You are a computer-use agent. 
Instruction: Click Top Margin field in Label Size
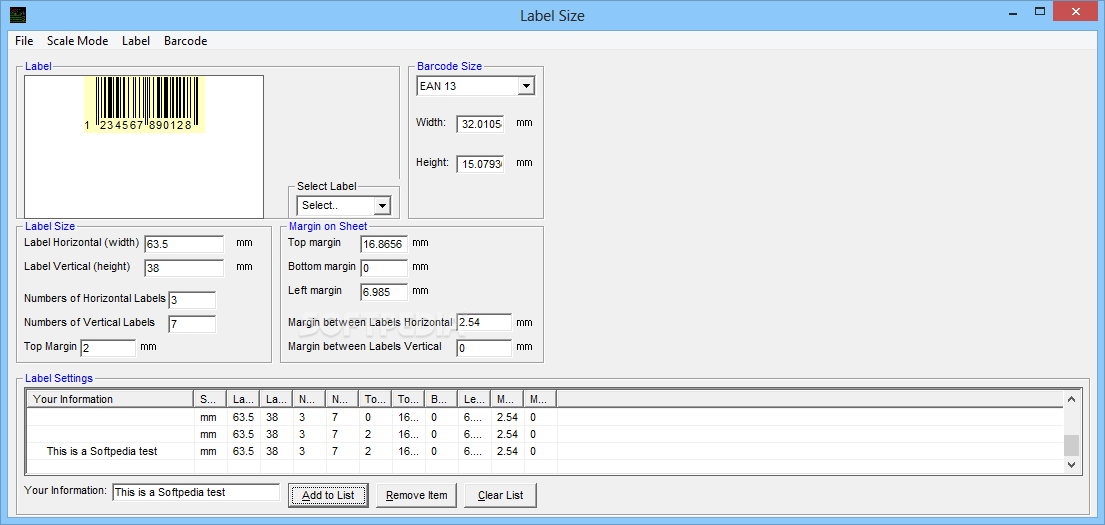108,348
